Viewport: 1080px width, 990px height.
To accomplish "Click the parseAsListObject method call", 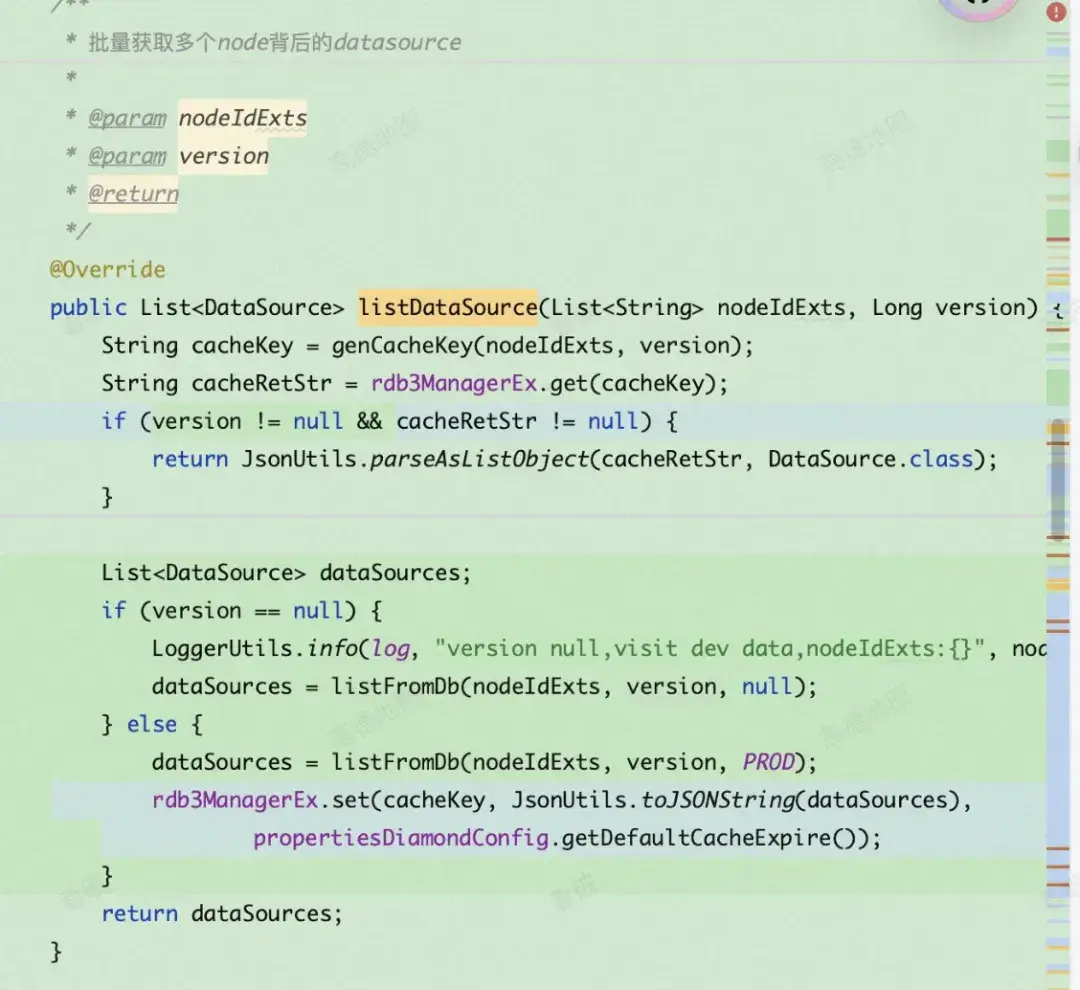I will click(479, 459).
